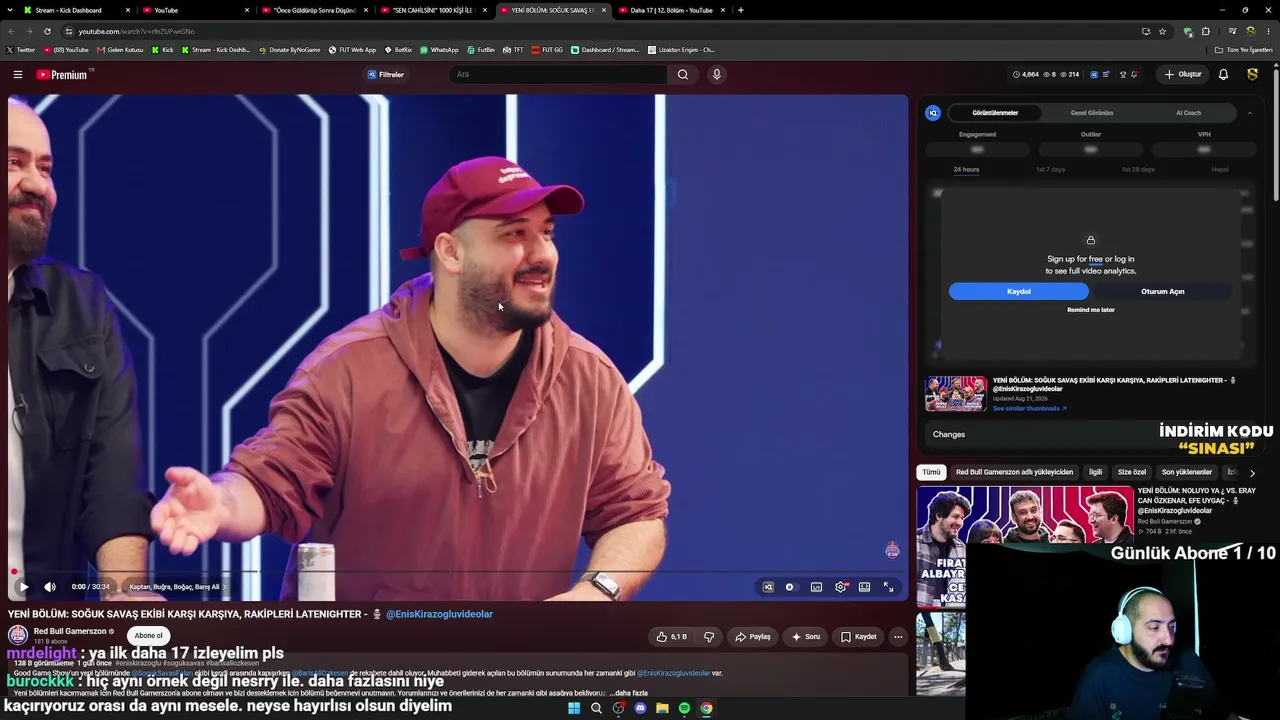Image resolution: width=1280 pixels, height=720 pixels.
Task: Select the Görüntülenmeler tab
Action: 995,113
